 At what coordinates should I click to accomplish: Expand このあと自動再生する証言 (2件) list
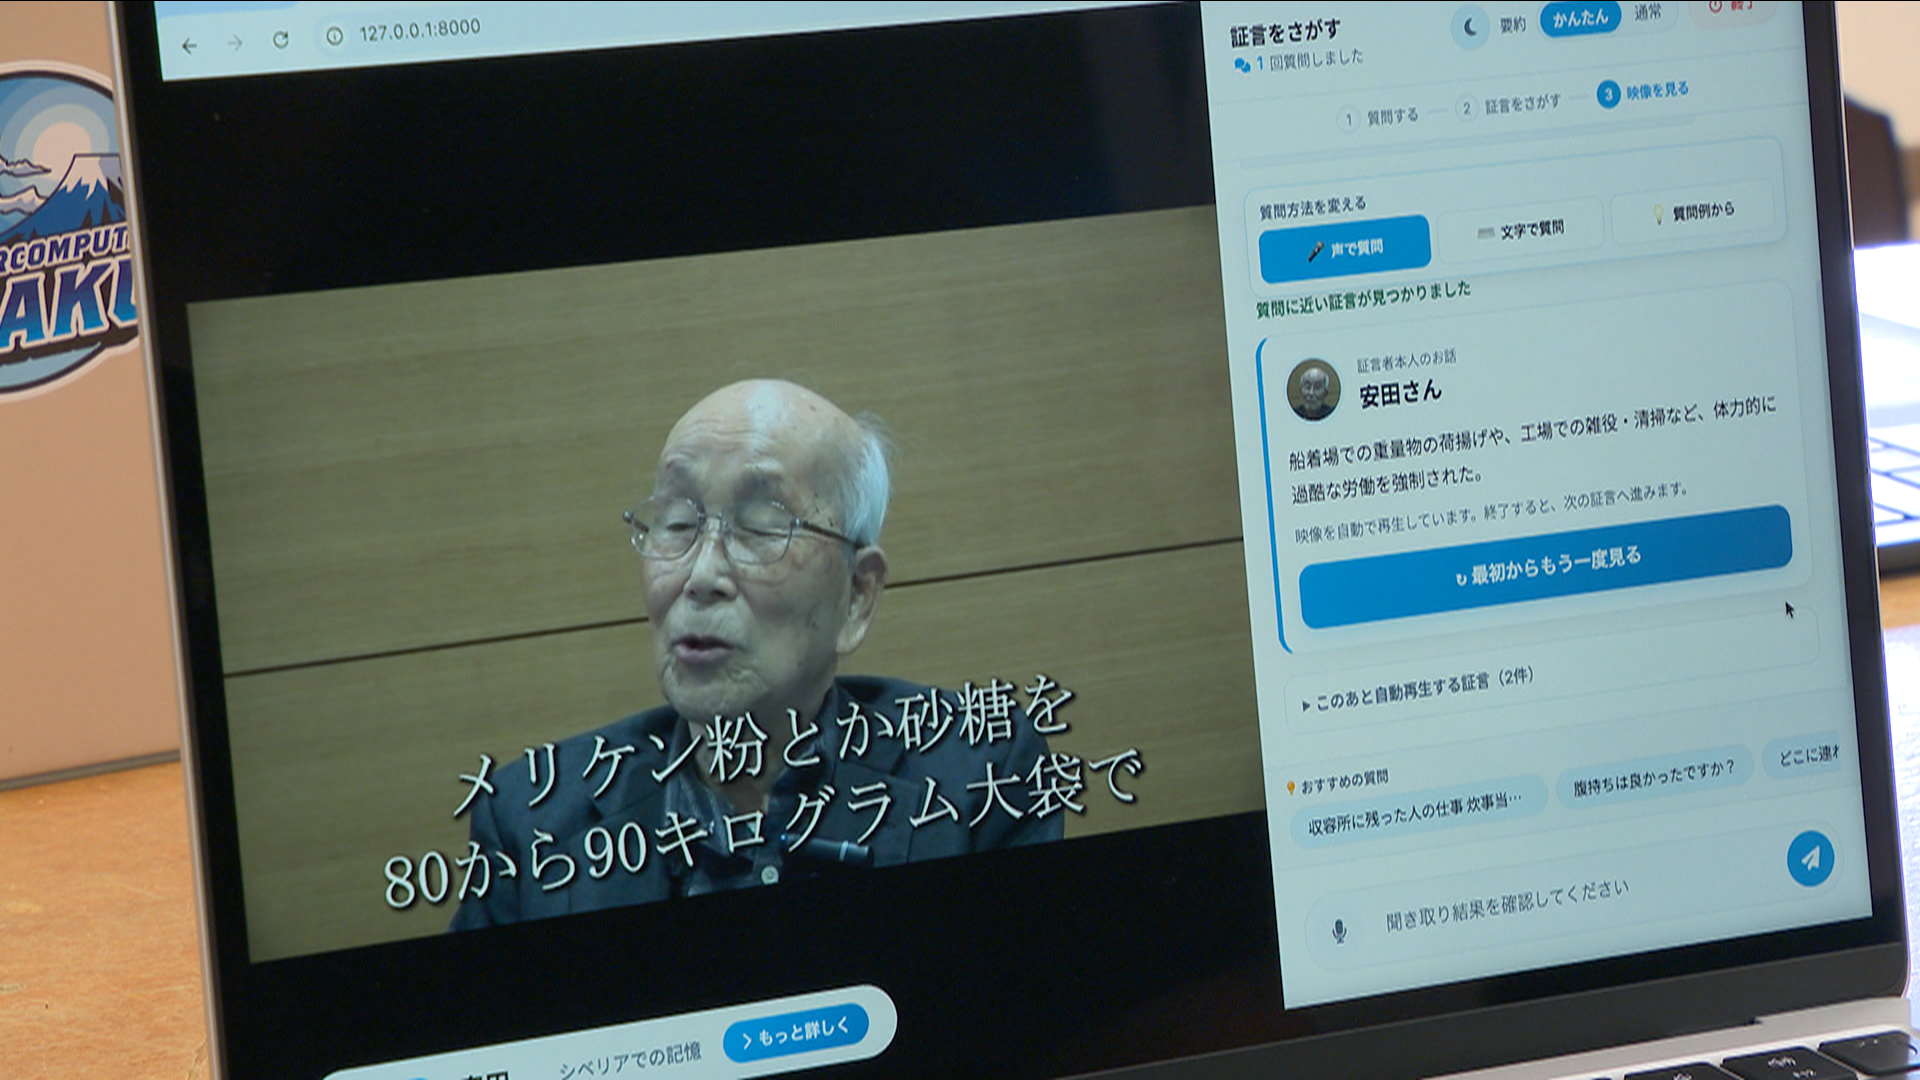point(1416,690)
